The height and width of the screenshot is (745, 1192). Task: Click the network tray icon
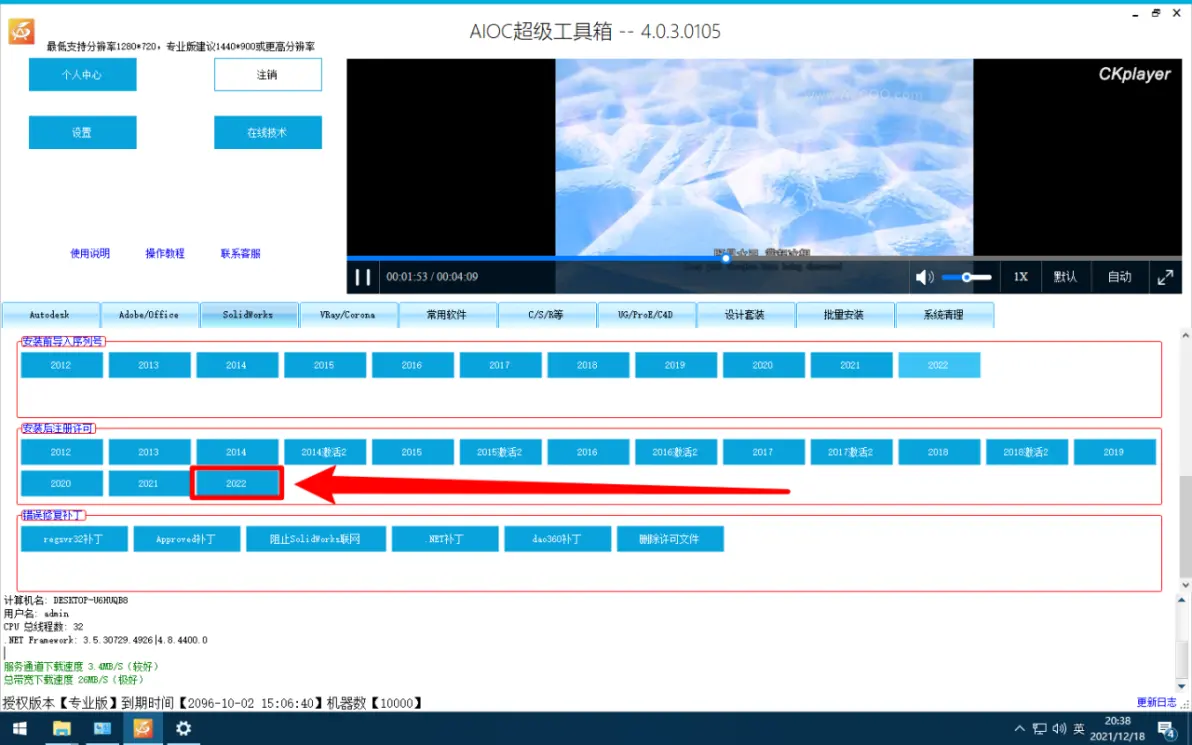tap(1039, 728)
